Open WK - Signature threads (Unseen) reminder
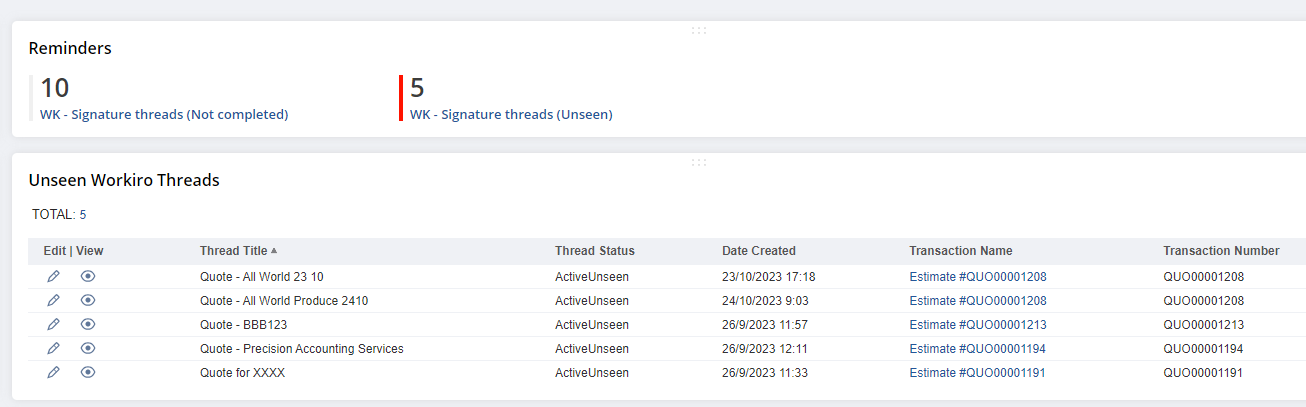This screenshot has width=1306, height=407. 511,115
